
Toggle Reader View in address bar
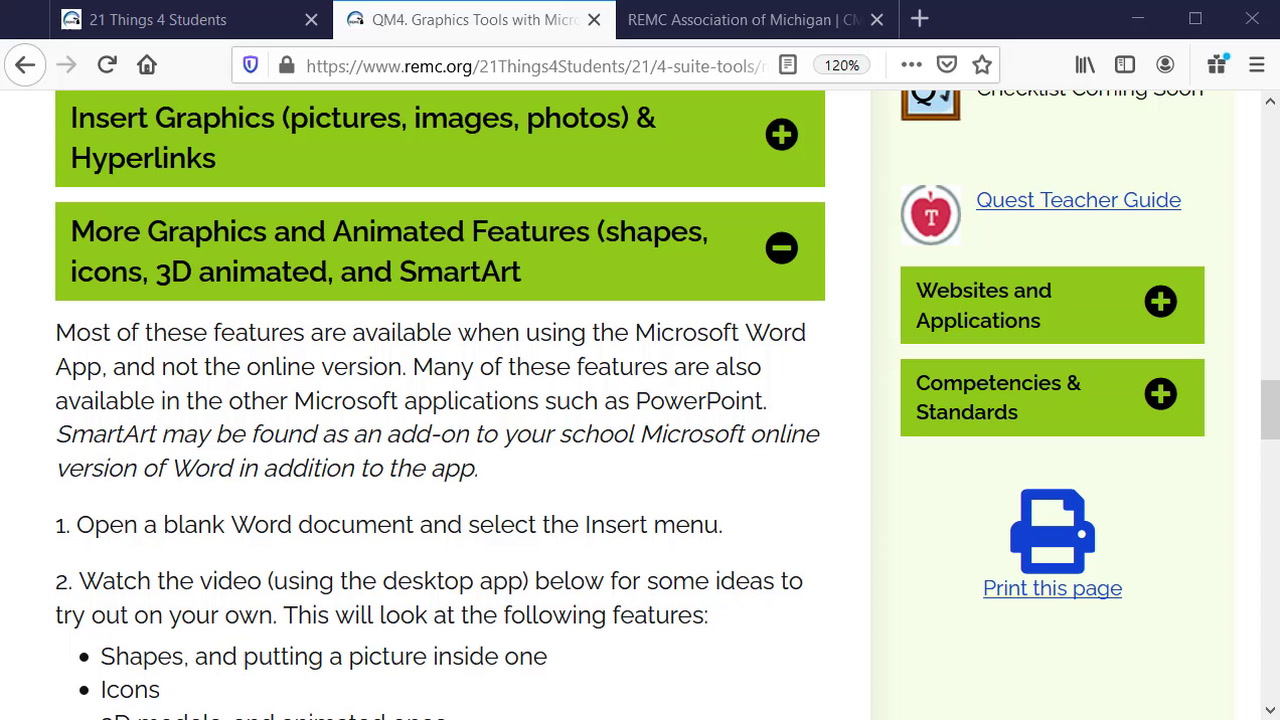[788, 65]
